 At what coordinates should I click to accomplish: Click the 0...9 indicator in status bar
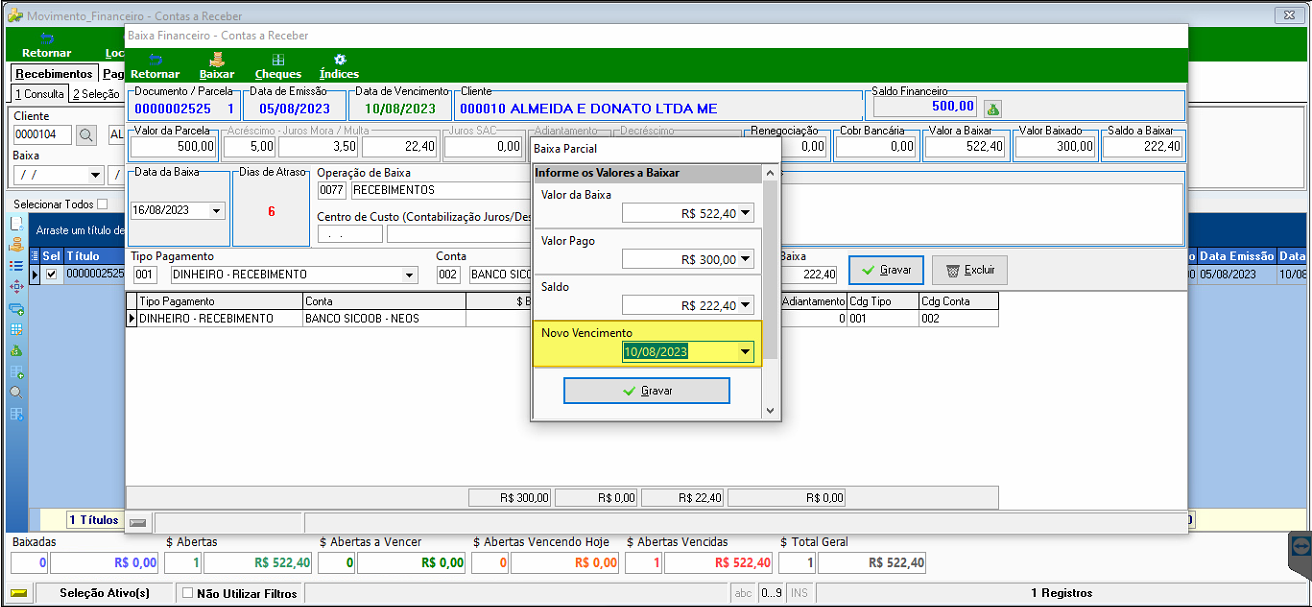[771, 593]
